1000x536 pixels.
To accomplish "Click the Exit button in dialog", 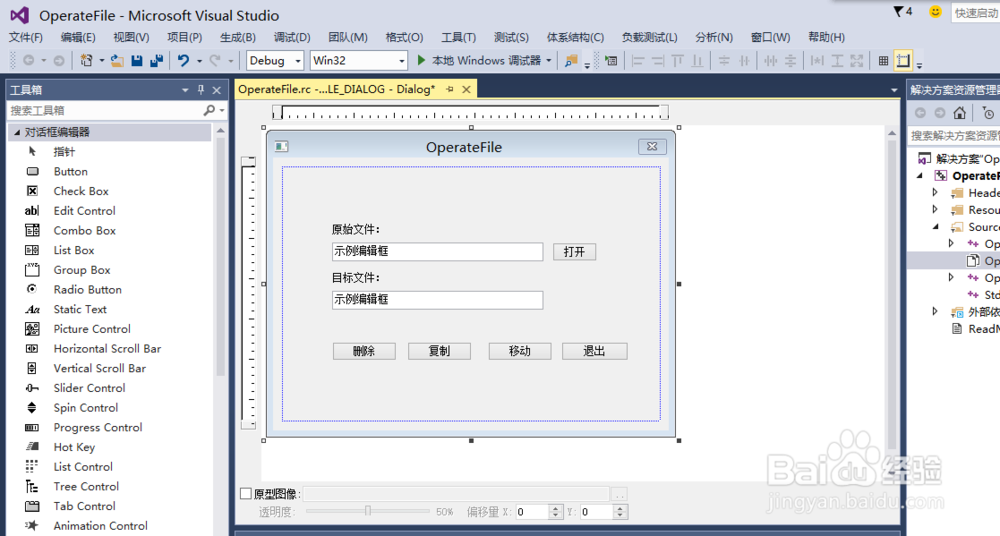I will [x=594, y=352].
